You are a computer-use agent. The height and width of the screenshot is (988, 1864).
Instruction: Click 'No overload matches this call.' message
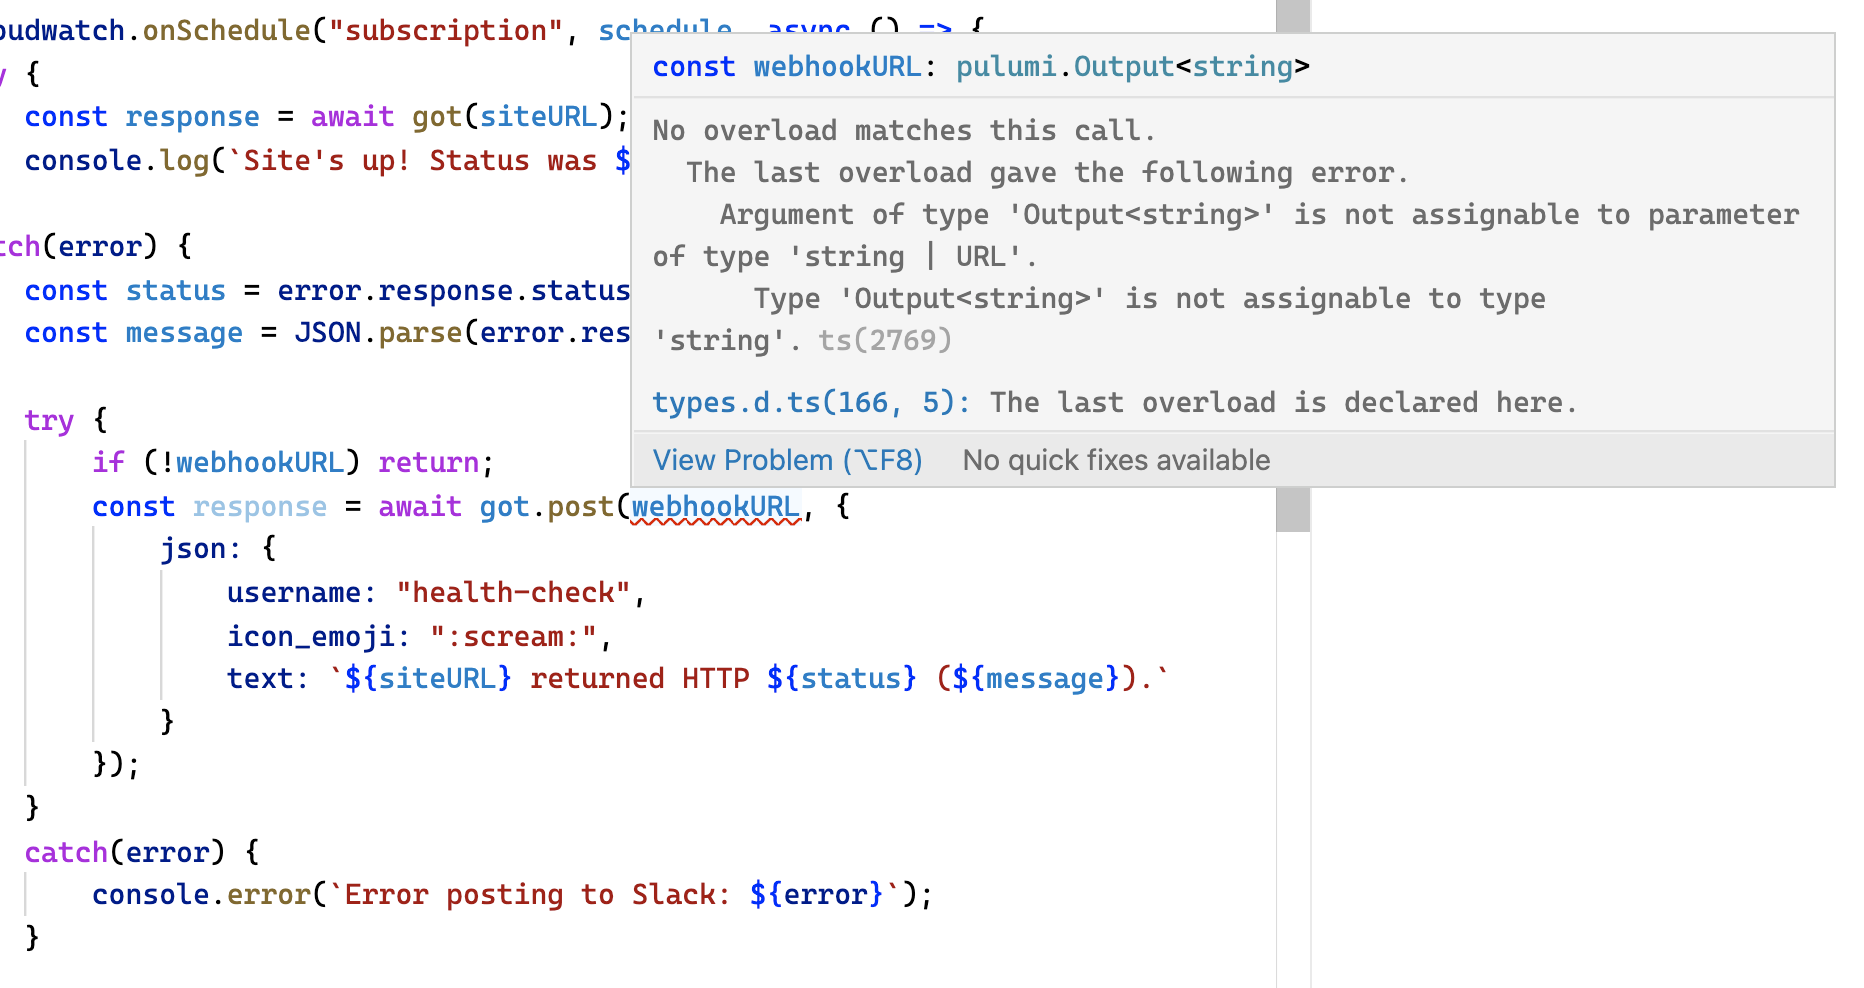[904, 131]
